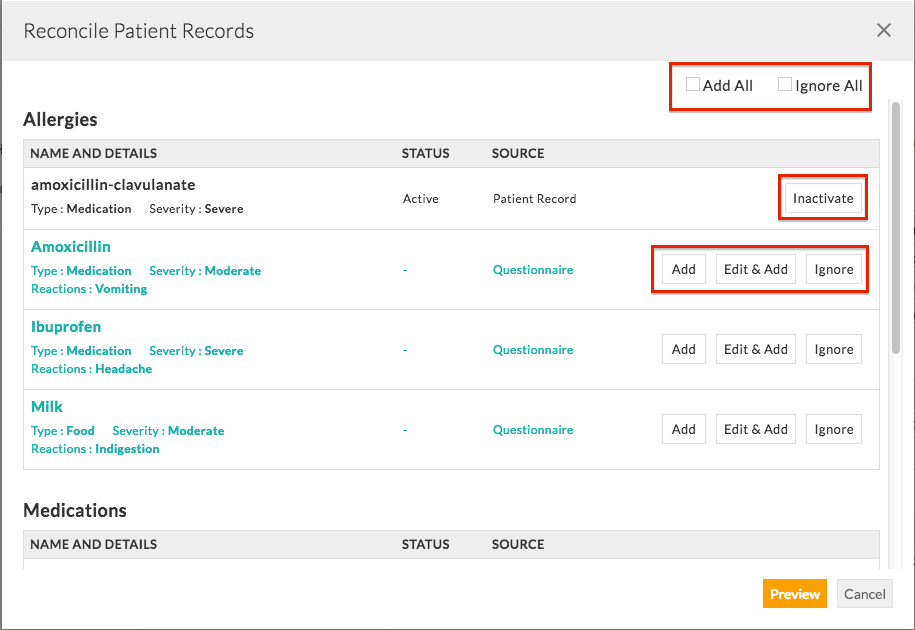Open the Ibuprofen allergy details link
The height and width of the screenshot is (630, 915).
pos(65,326)
